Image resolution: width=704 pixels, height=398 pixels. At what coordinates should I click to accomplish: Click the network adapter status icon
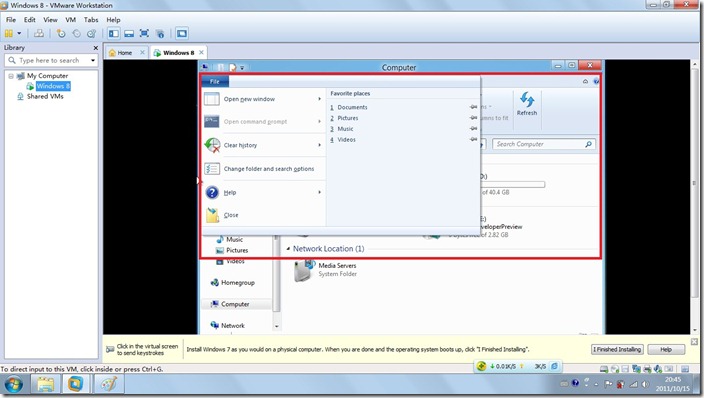click(636, 369)
